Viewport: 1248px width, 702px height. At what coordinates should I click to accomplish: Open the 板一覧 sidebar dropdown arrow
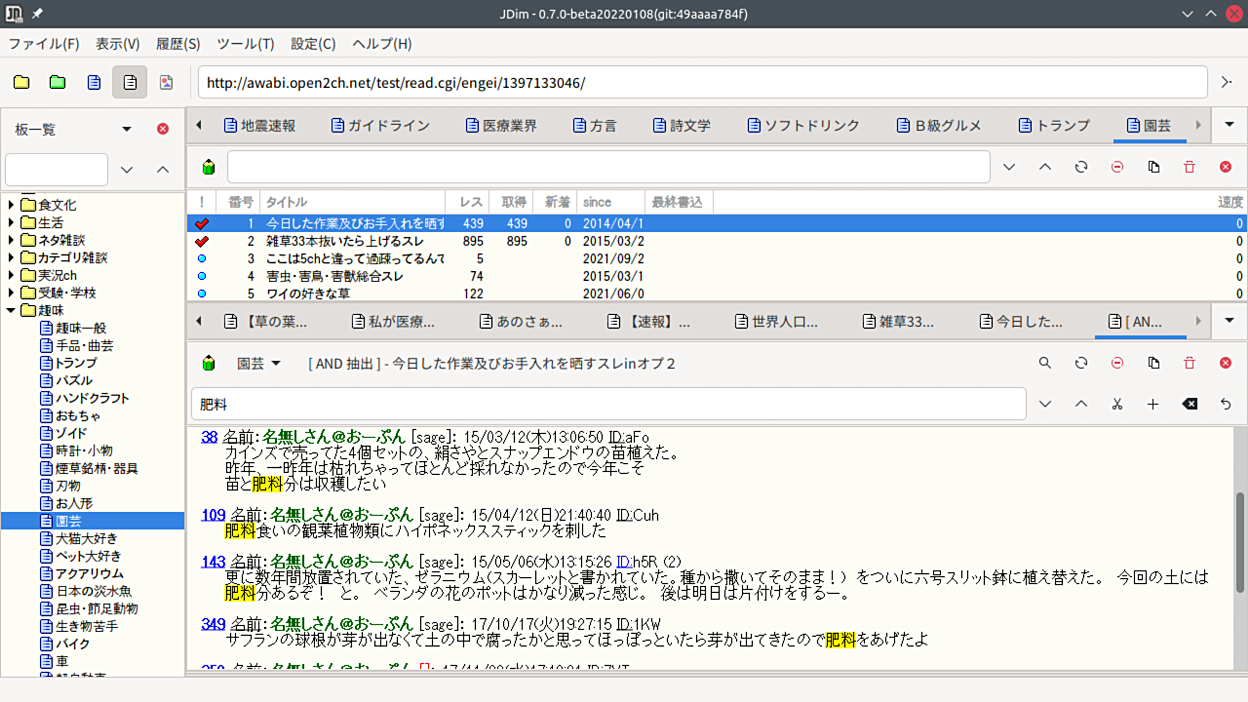coord(127,129)
